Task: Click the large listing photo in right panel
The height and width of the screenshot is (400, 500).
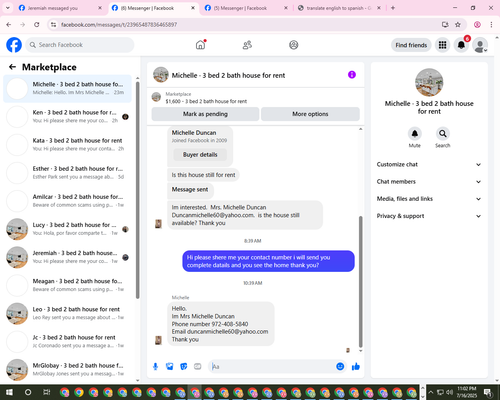Action: click(x=429, y=82)
